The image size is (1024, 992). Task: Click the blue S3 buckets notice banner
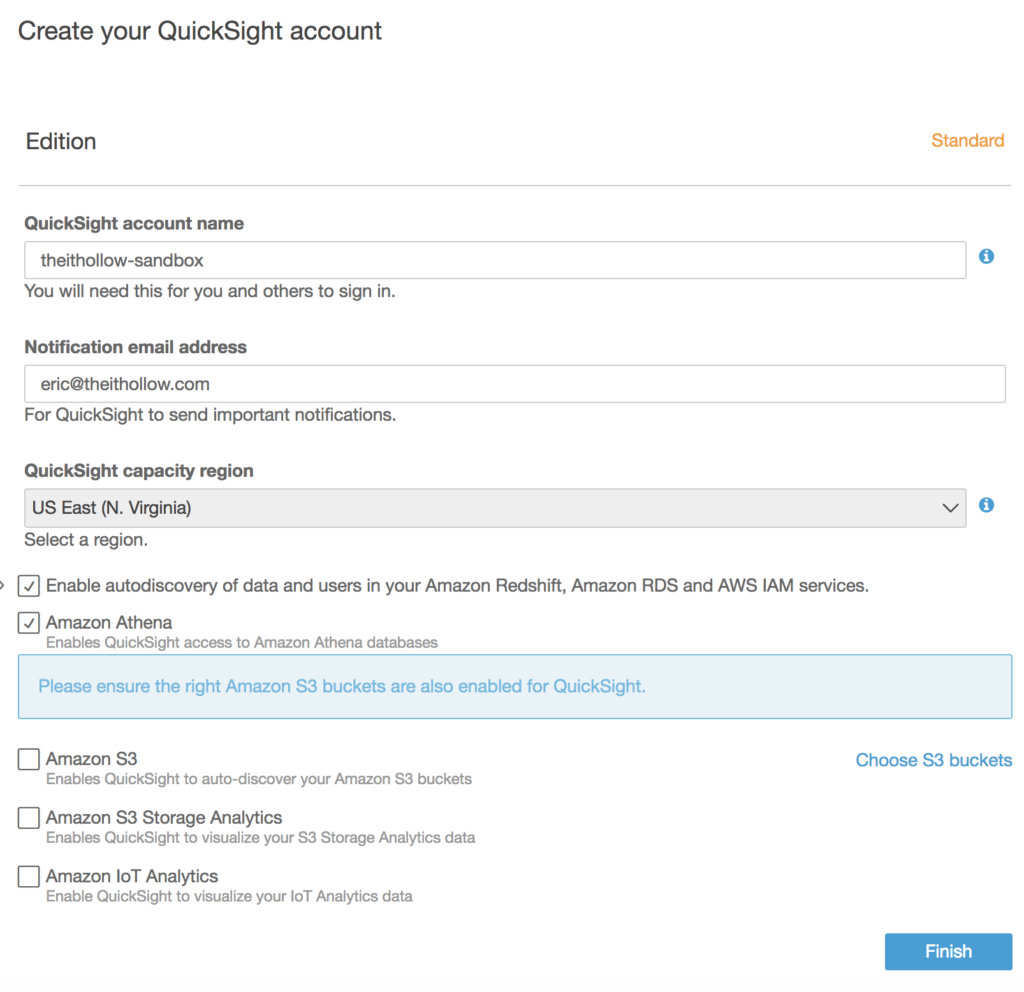[514, 686]
